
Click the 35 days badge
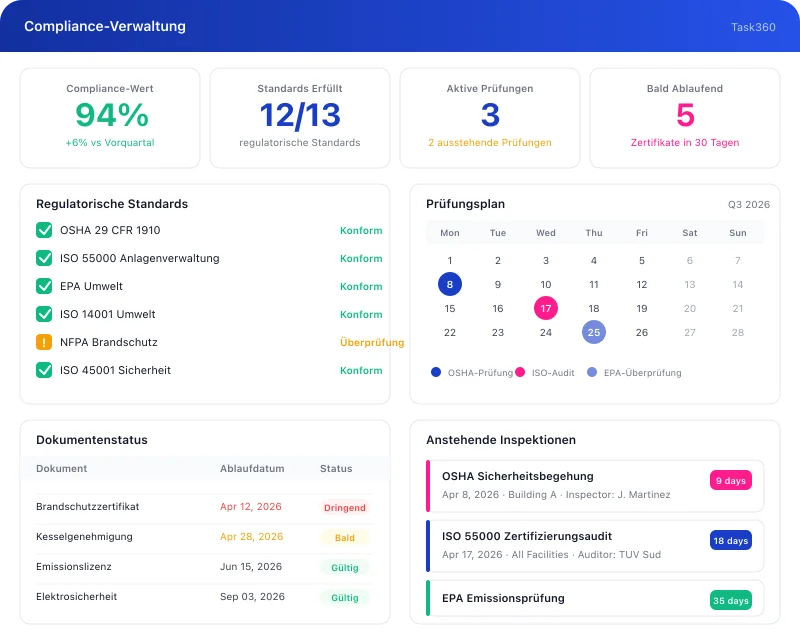[730, 601]
